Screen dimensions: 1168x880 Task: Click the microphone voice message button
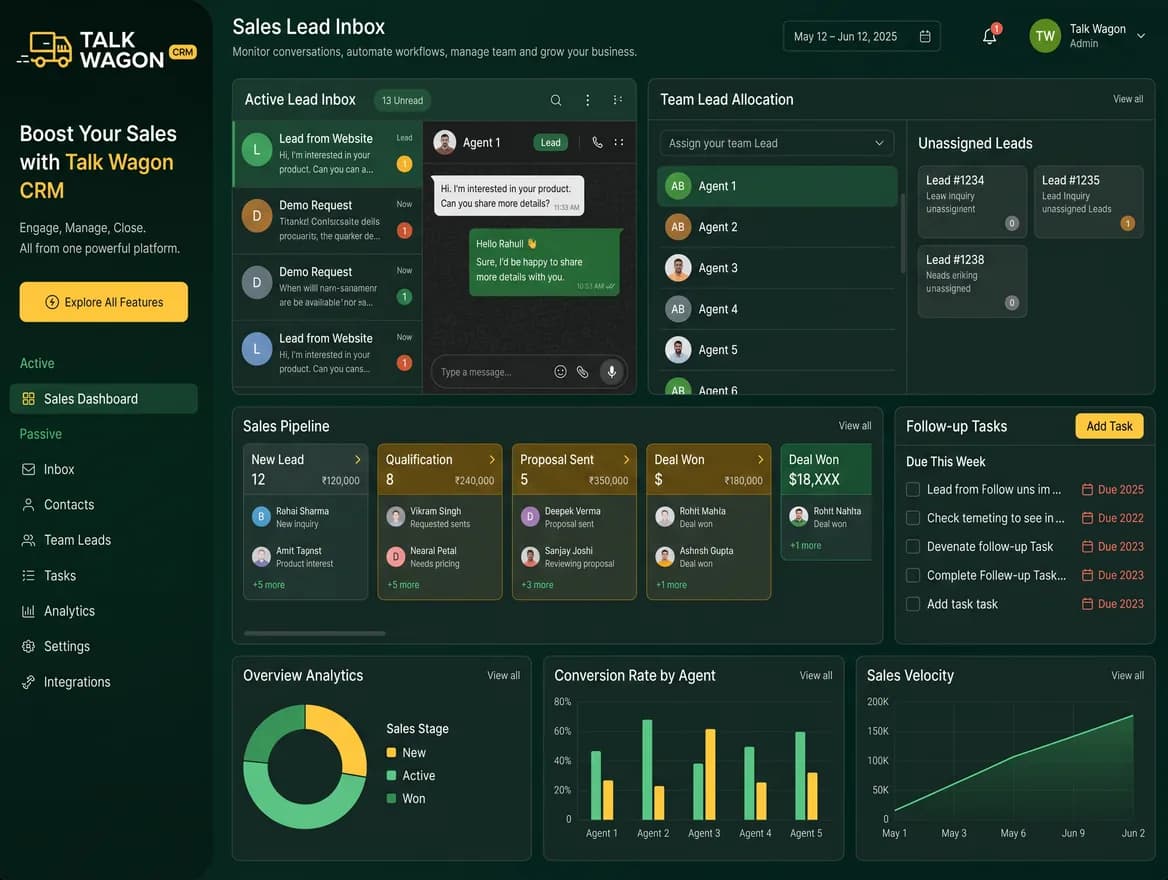612,371
